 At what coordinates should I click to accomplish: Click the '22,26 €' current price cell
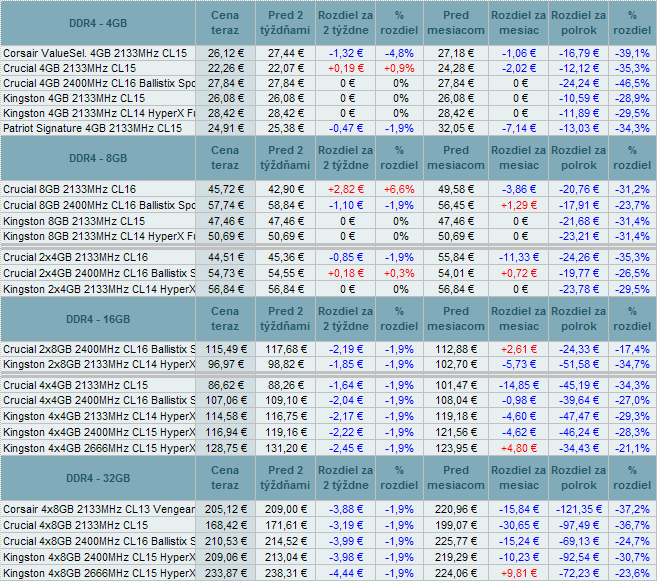click(225, 68)
